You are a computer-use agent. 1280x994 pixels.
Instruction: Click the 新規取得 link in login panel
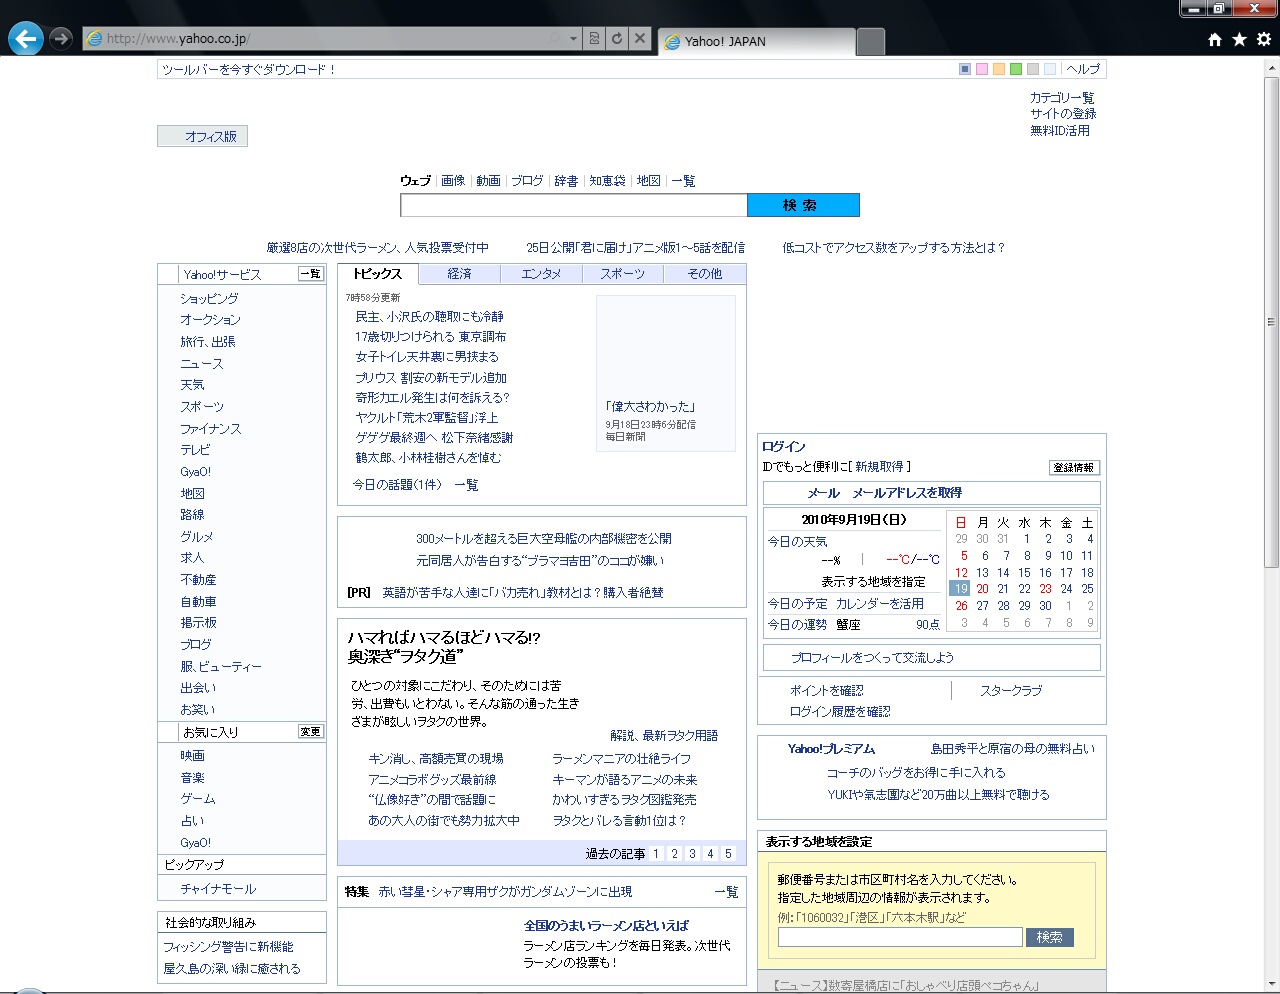879,467
